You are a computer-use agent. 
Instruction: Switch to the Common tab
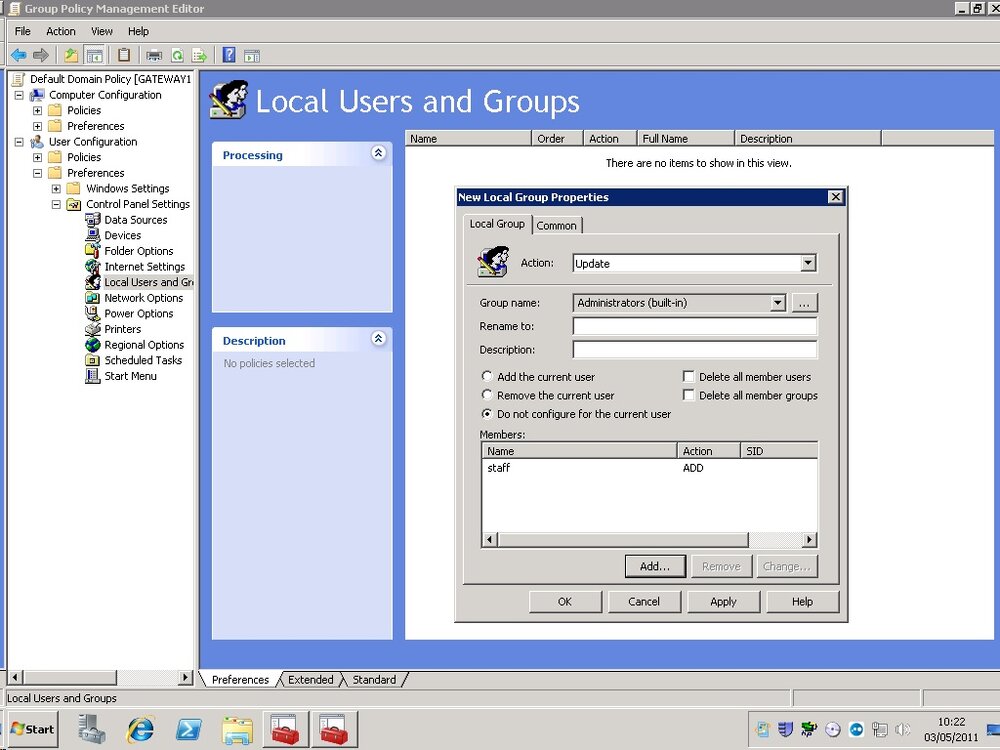556,225
